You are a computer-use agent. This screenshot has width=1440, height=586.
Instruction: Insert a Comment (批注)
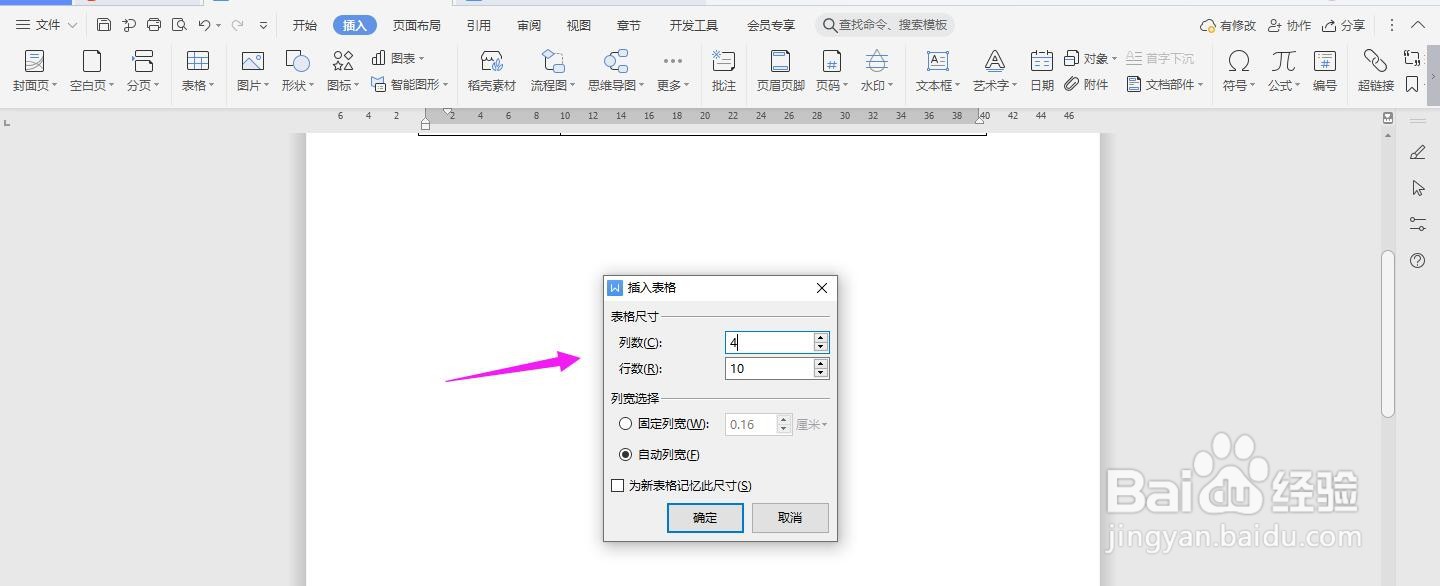click(724, 71)
